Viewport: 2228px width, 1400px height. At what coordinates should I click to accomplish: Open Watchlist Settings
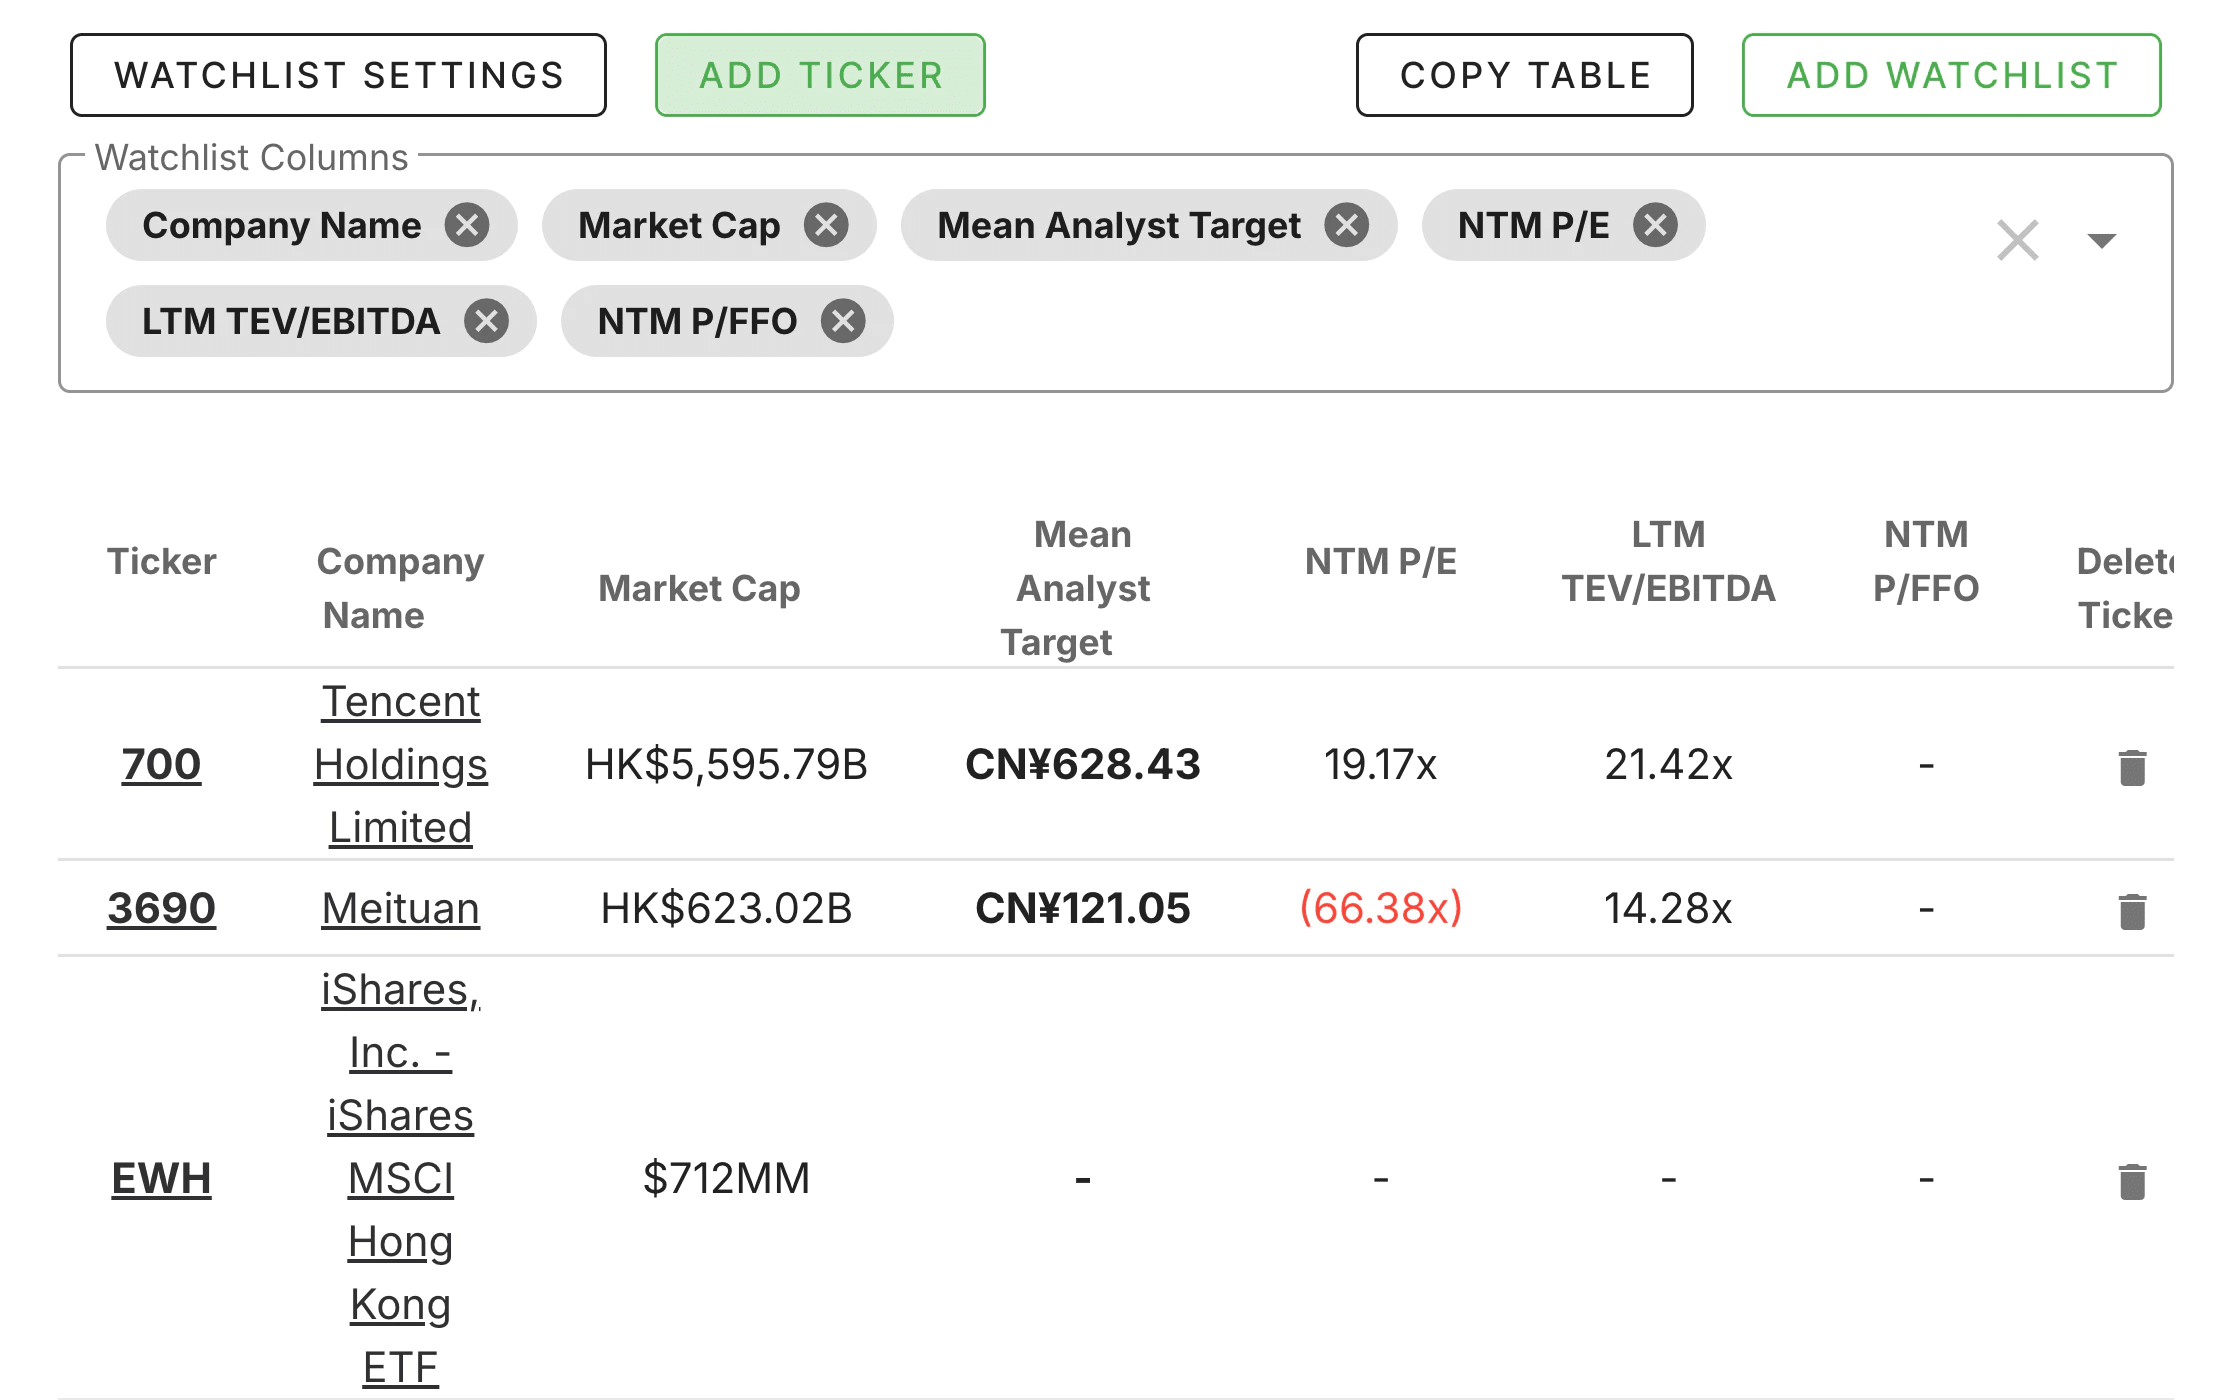pyautogui.click(x=338, y=74)
